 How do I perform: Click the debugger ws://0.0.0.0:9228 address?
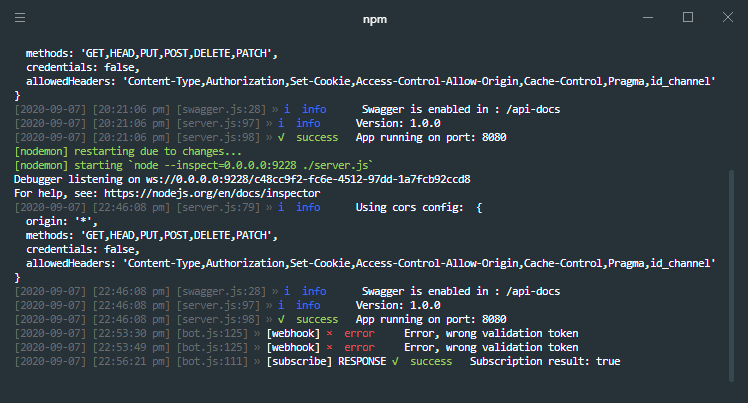(x=308, y=179)
